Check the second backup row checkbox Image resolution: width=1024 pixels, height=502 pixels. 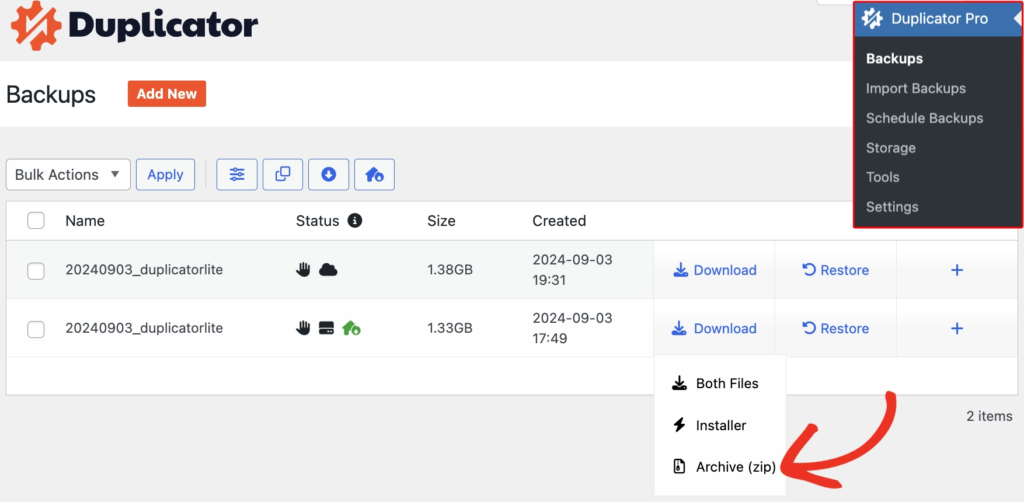36,328
